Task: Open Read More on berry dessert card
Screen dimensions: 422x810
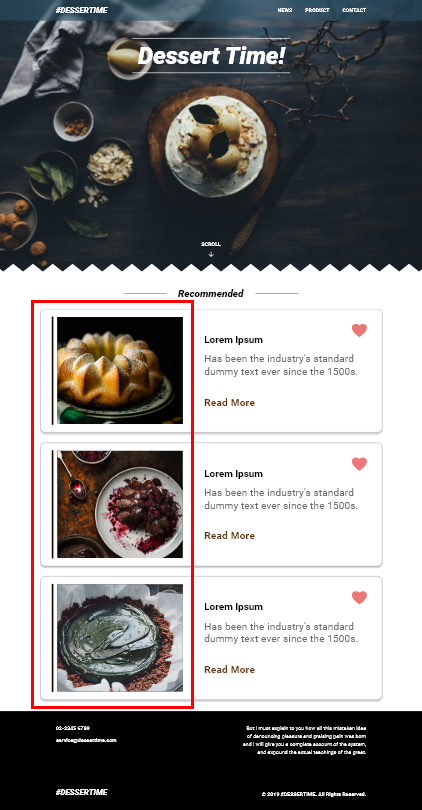Action: (x=229, y=536)
